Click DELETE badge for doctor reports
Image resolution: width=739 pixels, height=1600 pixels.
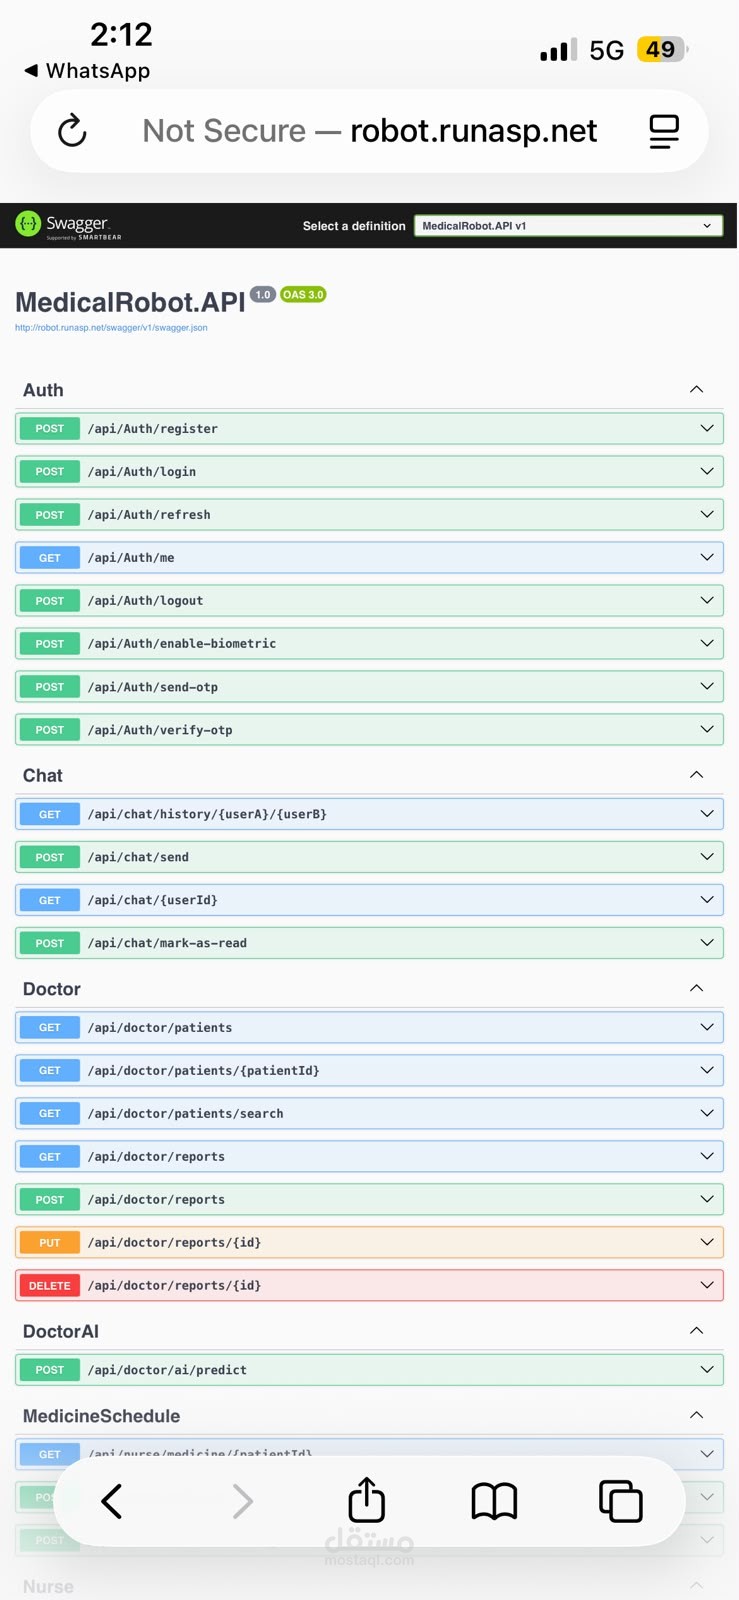click(50, 1286)
